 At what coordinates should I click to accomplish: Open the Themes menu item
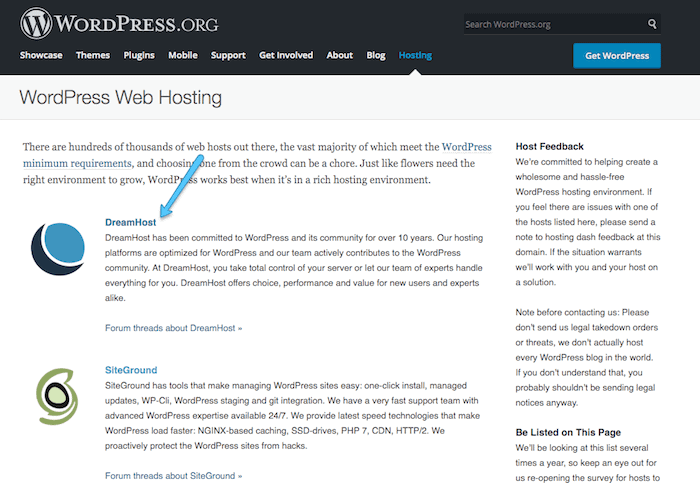93,55
